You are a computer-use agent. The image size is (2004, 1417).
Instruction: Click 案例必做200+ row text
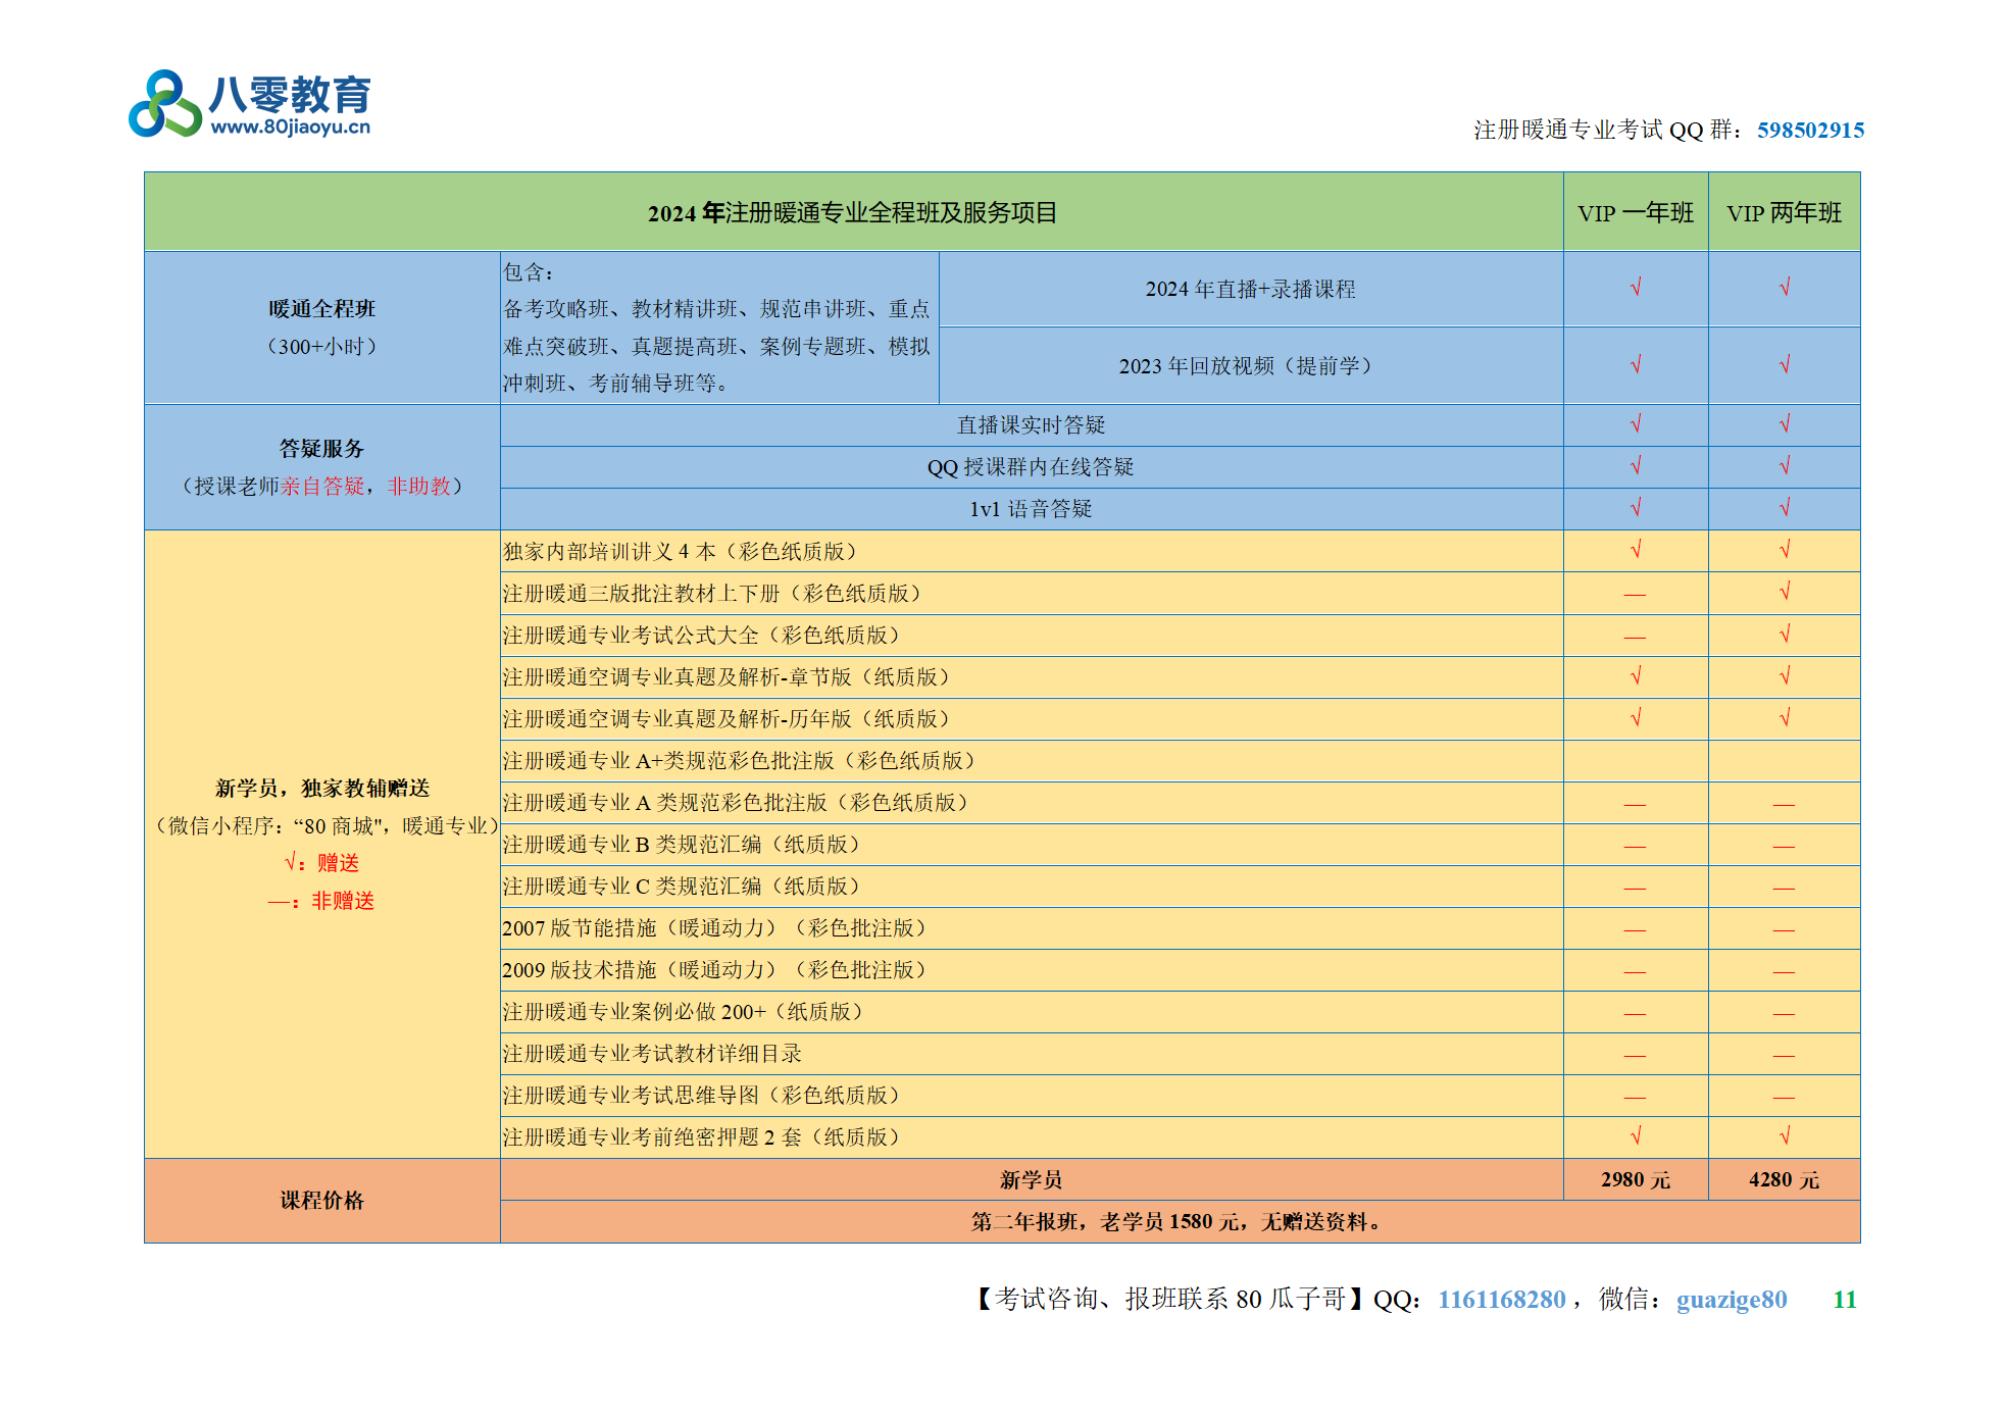click(683, 1012)
